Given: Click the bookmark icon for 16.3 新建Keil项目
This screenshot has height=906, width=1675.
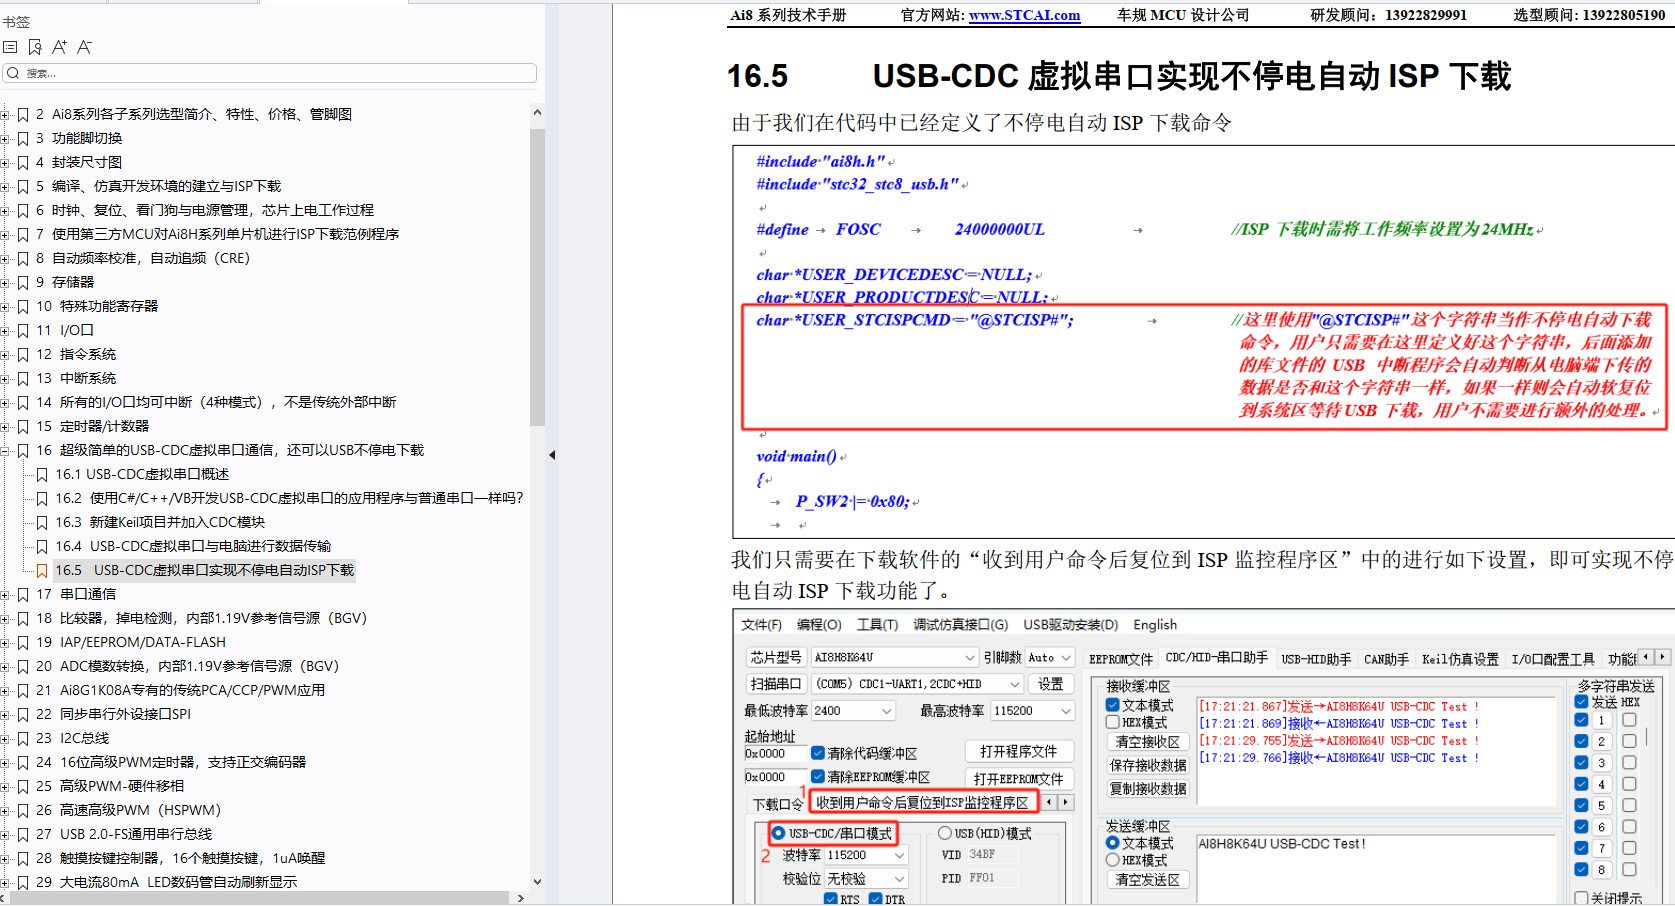Looking at the screenshot, I should click(x=42, y=522).
